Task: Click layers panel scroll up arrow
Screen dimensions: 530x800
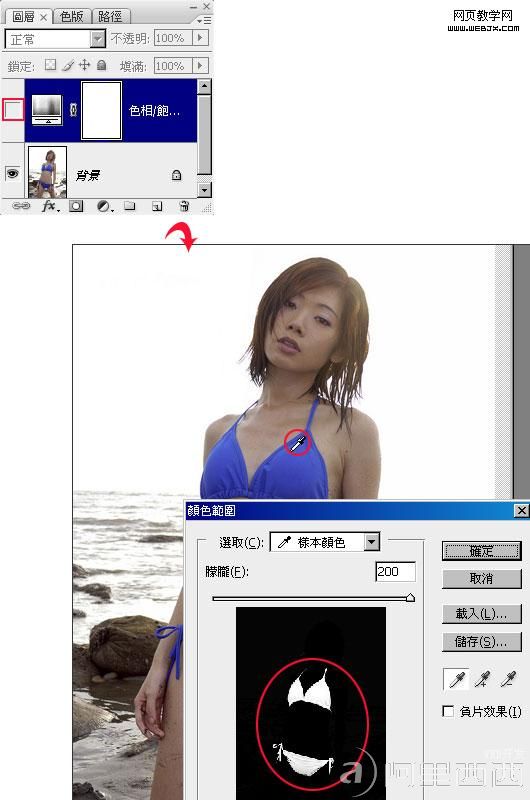Action: pyautogui.click(x=204, y=86)
